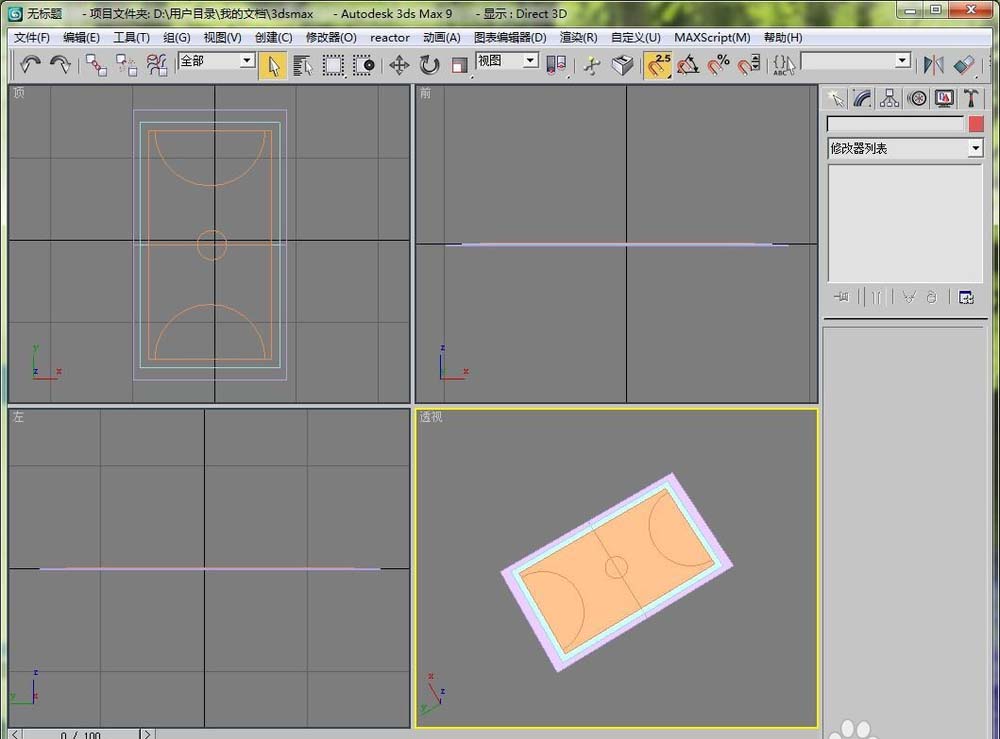
Task: Toggle Percent Snap
Action: [718, 65]
